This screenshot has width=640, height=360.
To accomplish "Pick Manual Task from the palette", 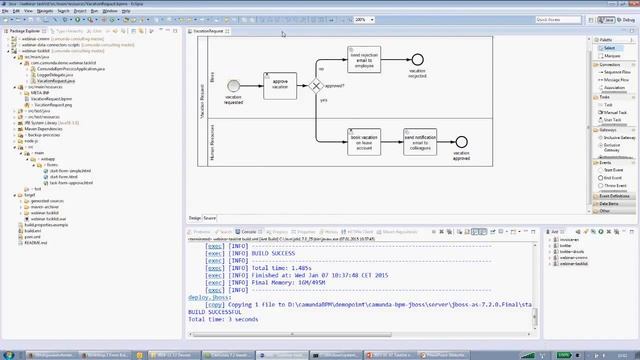I will tap(612, 112).
